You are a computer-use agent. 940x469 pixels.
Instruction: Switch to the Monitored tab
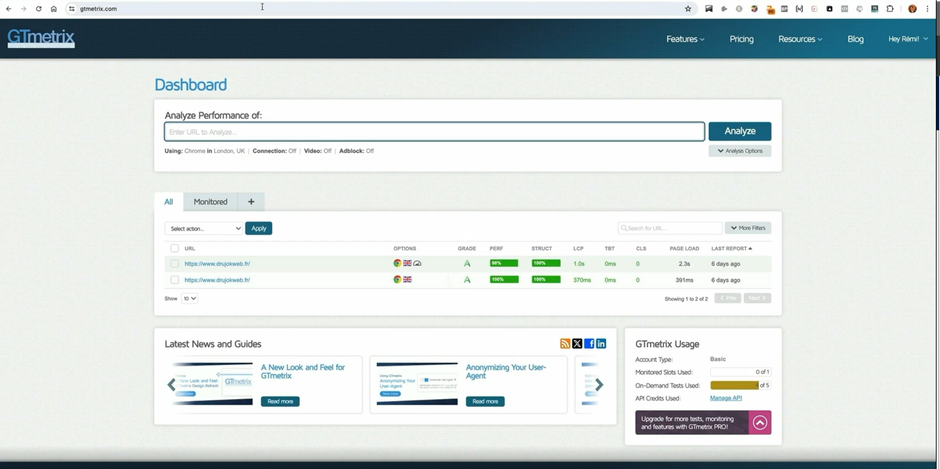(210, 202)
